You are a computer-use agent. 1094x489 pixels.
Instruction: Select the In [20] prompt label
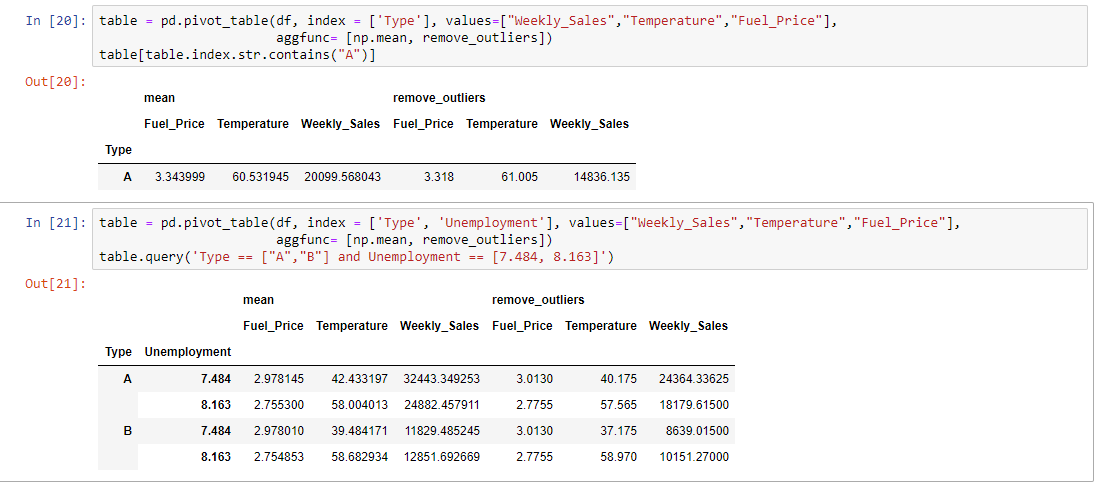tap(56, 21)
